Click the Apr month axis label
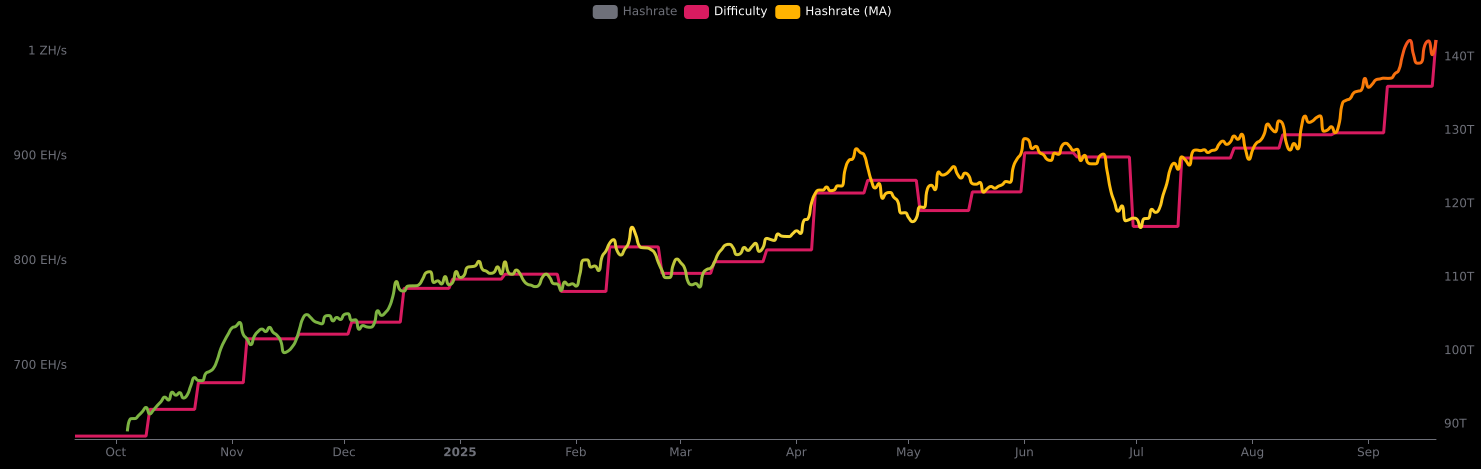 pos(796,453)
